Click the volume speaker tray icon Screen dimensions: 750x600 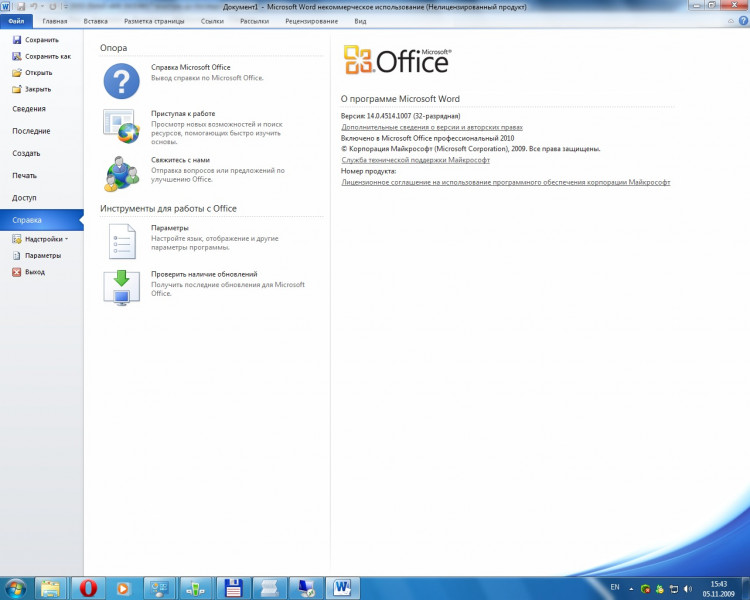688,589
